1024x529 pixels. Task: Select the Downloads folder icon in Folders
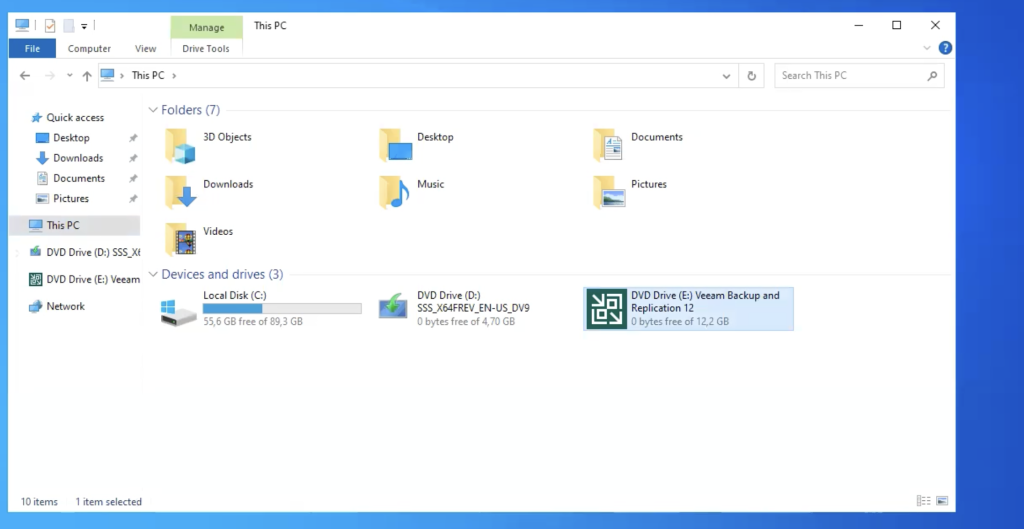180,192
